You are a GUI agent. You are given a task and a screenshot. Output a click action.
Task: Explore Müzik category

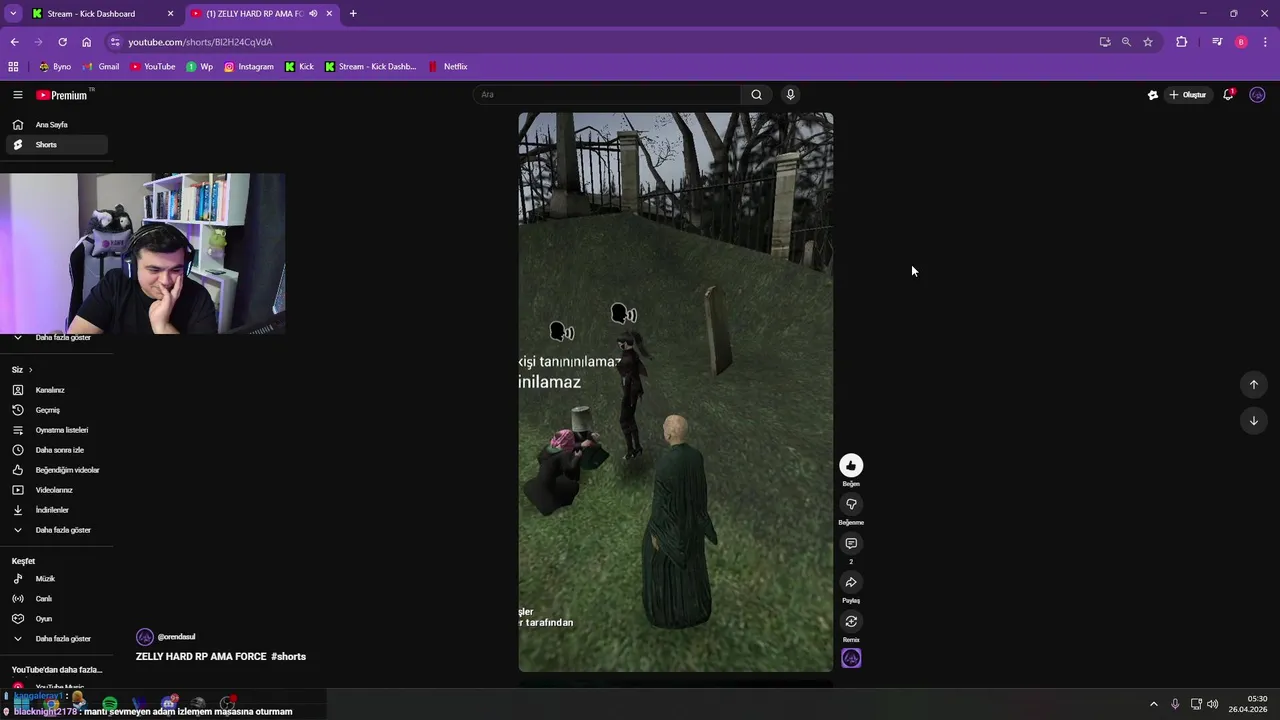55,579
